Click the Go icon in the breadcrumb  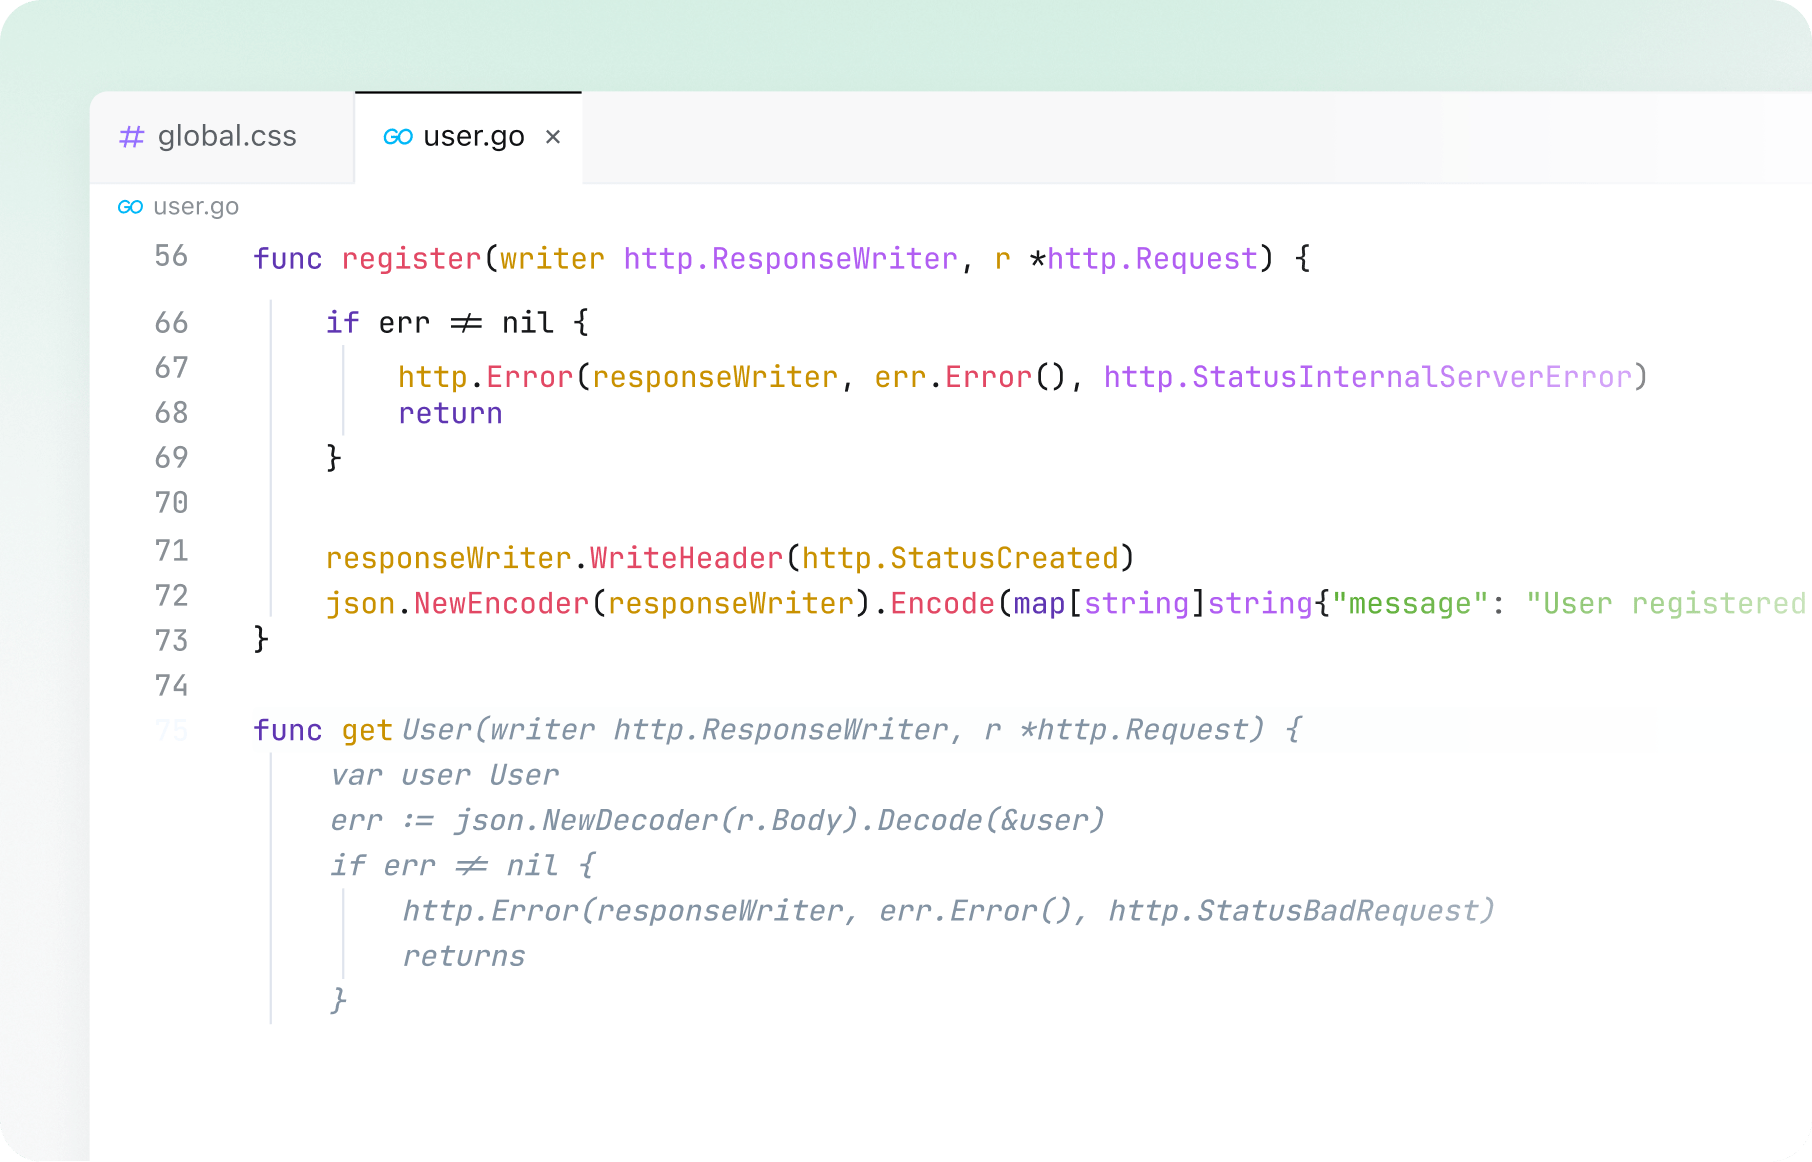pos(130,207)
